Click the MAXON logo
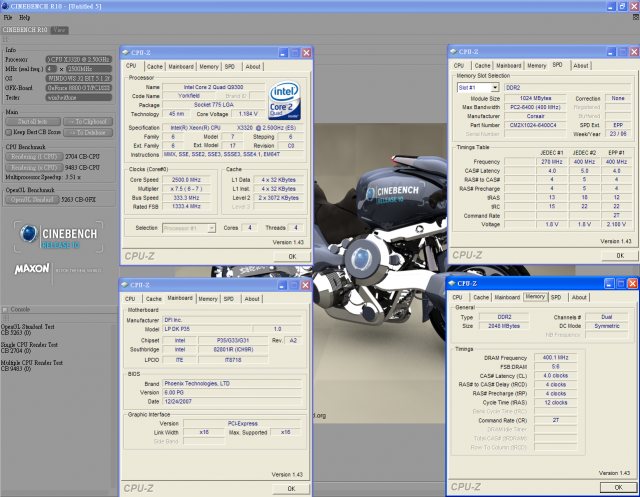This screenshot has height=497, width=640. (x=32, y=269)
